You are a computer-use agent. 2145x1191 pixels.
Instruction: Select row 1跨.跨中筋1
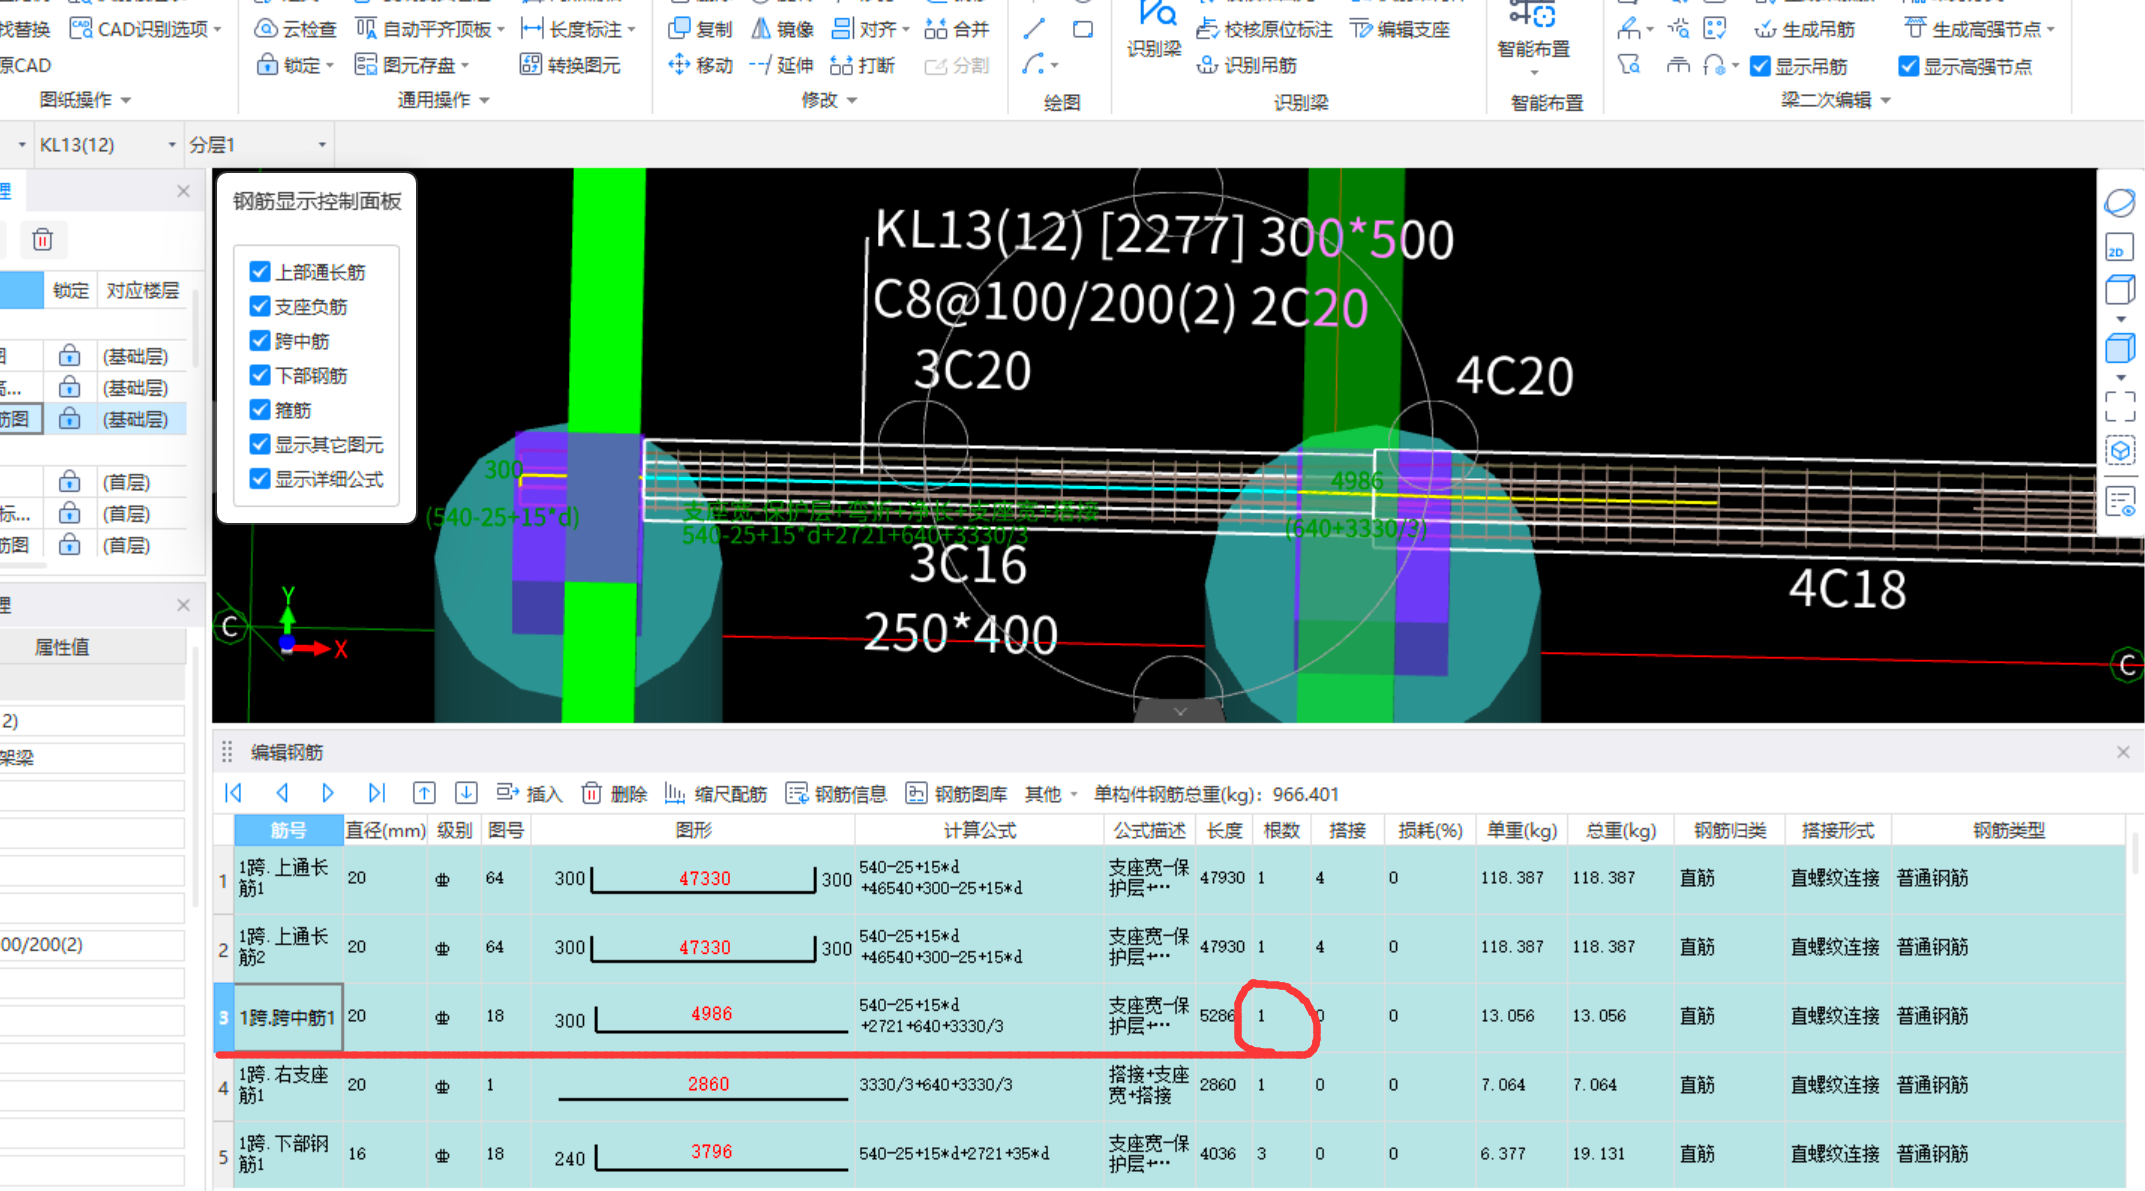[287, 1017]
